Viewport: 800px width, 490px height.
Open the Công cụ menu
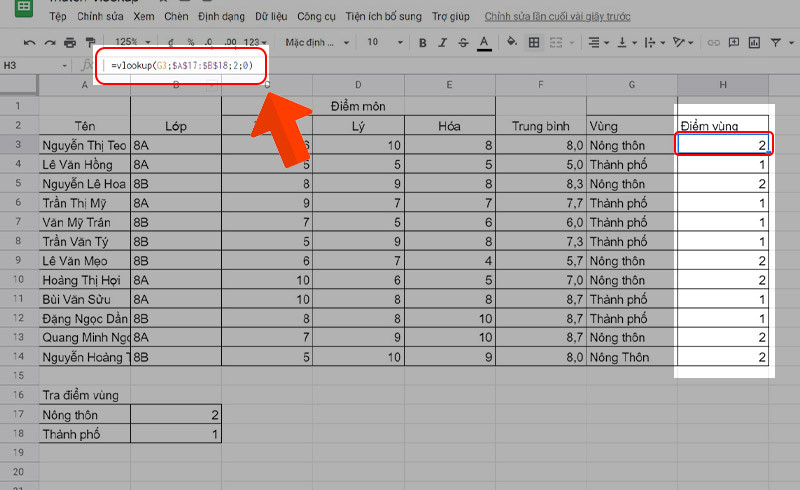point(316,16)
